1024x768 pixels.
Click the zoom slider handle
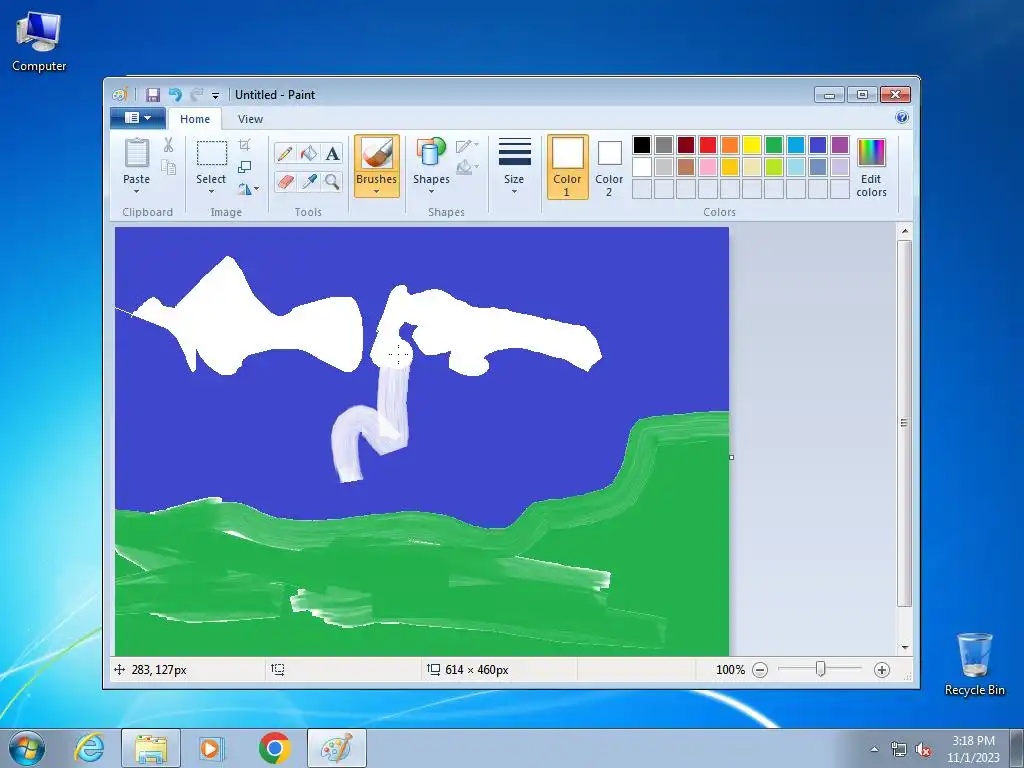821,669
